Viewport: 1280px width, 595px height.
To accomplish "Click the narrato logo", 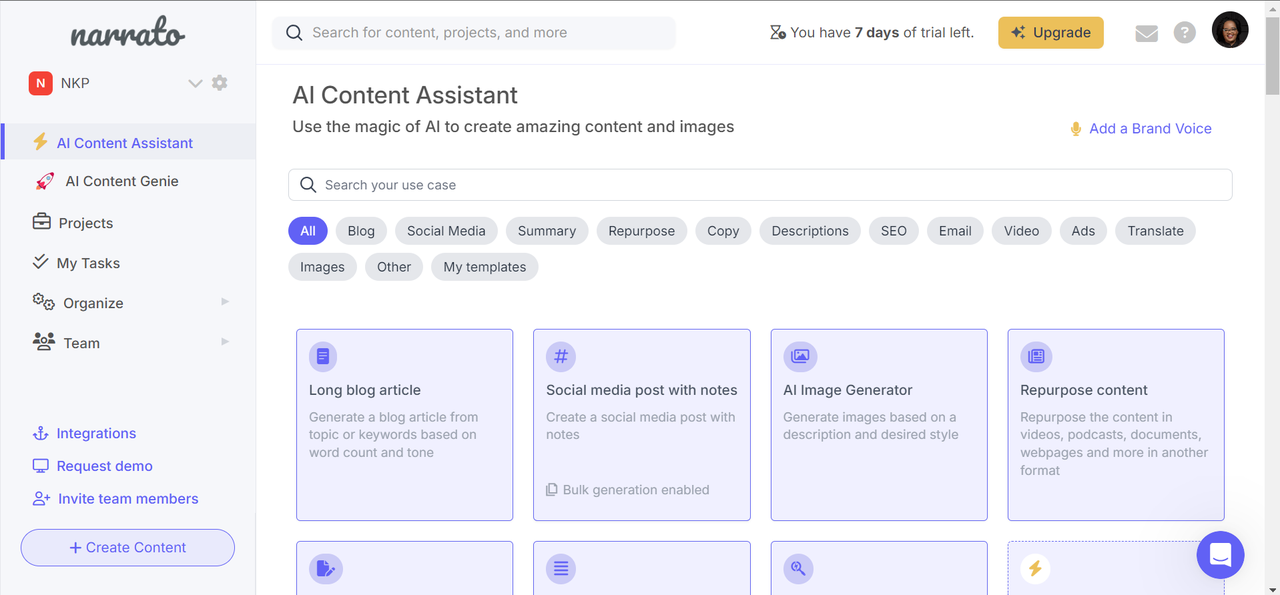I will click(127, 33).
